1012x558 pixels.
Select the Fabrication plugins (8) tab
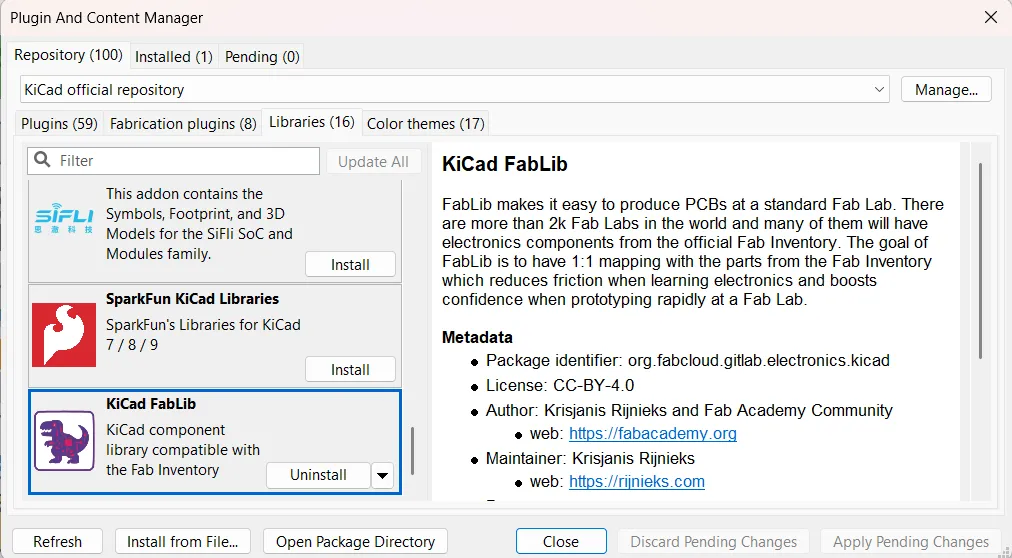[x=183, y=123]
